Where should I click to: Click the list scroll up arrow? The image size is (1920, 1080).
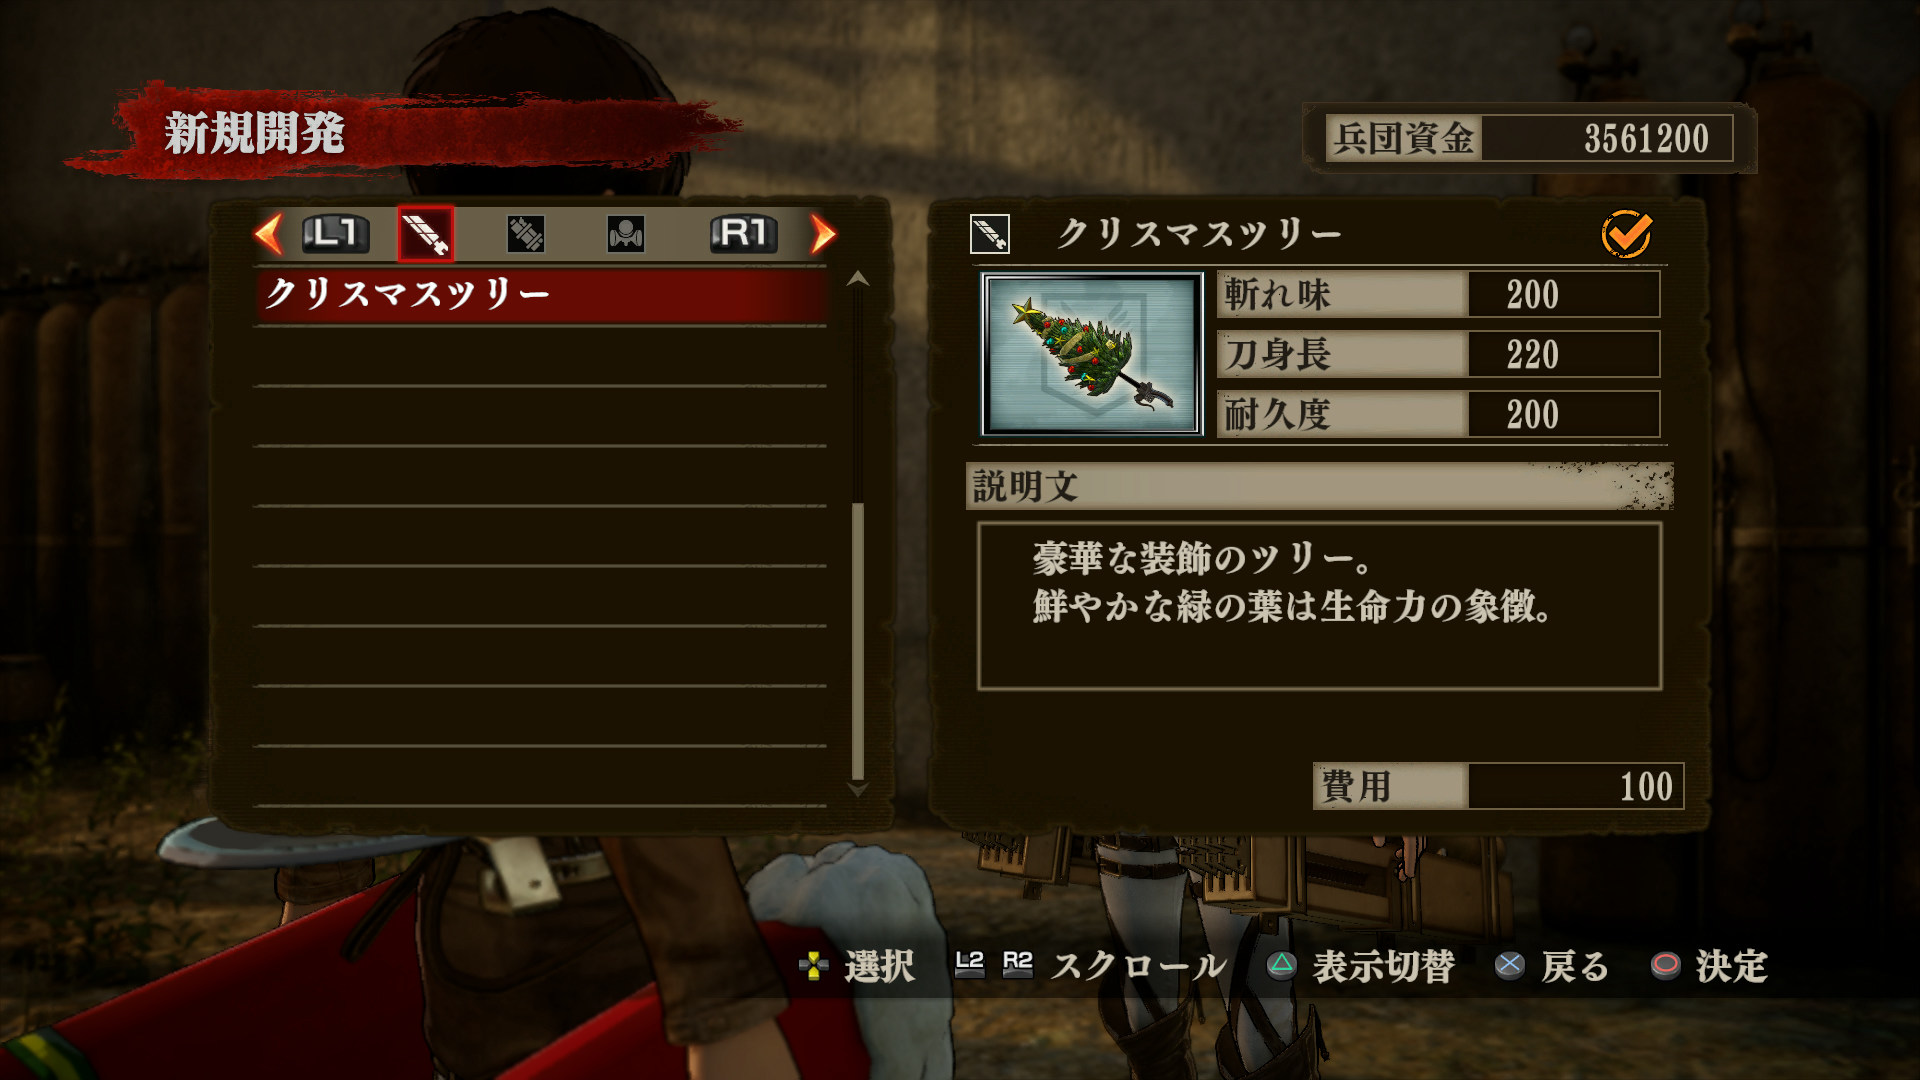(x=857, y=279)
